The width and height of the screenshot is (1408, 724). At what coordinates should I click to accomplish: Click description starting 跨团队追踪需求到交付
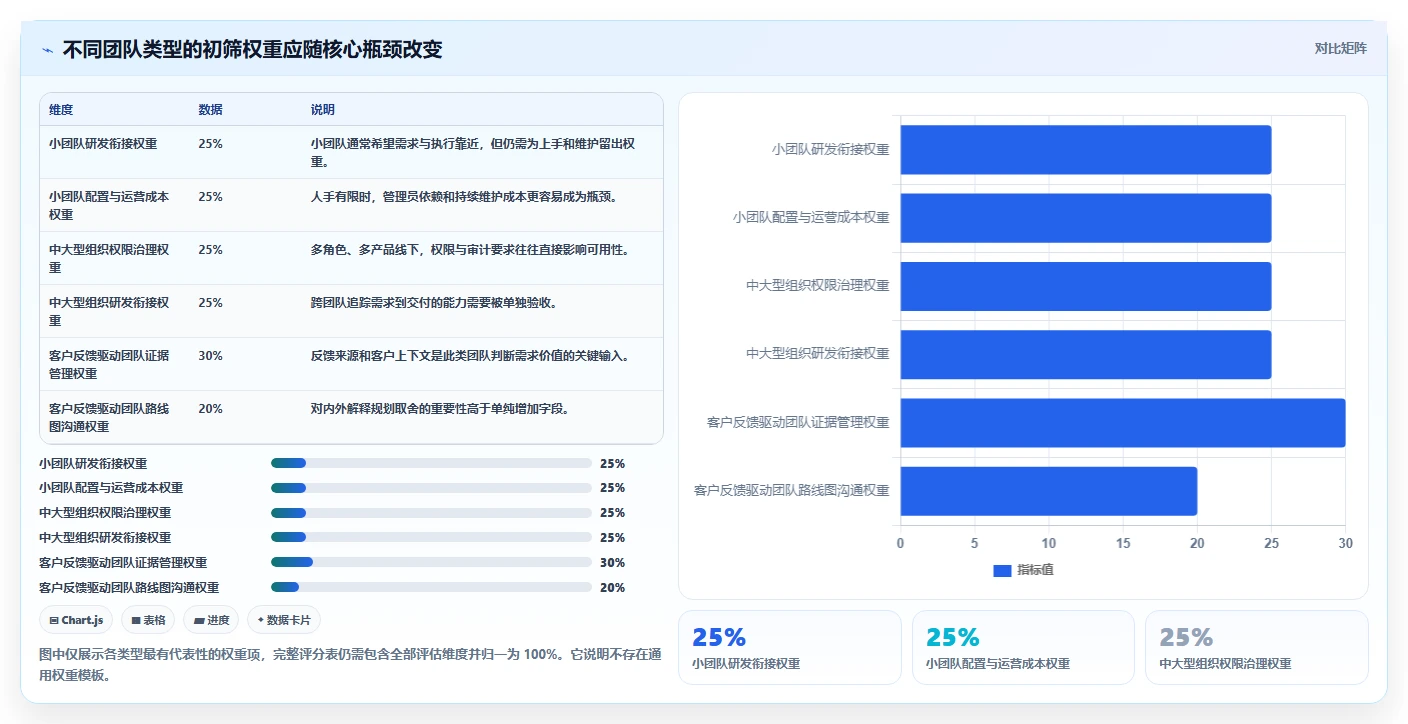tap(434, 303)
